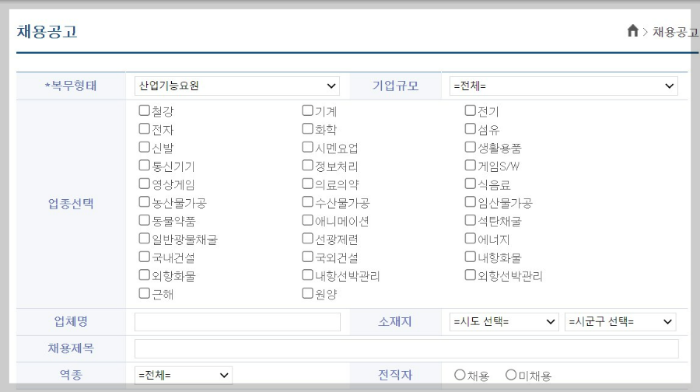Check the 전기 checkbox
Screen dimensions: 700x392
[x=470, y=110]
